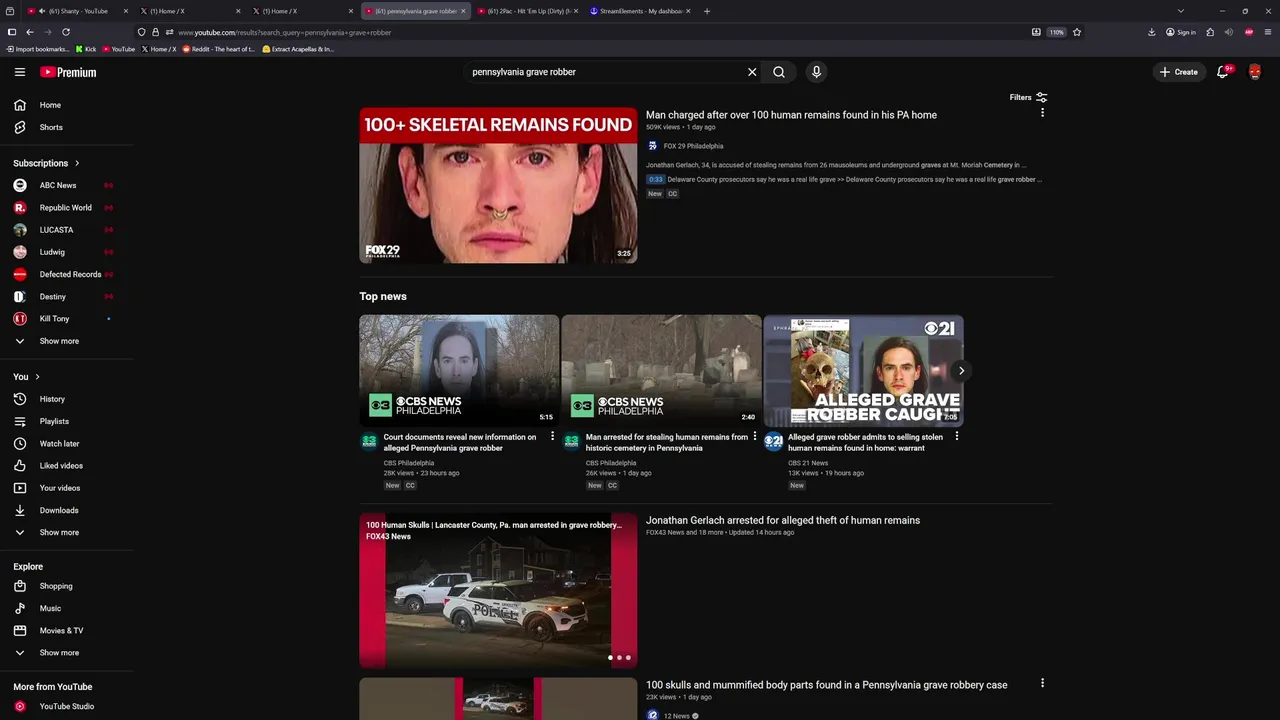Open options for Court documents video
This screenshot has width=1280, height=720.
[x=552, y=436]
